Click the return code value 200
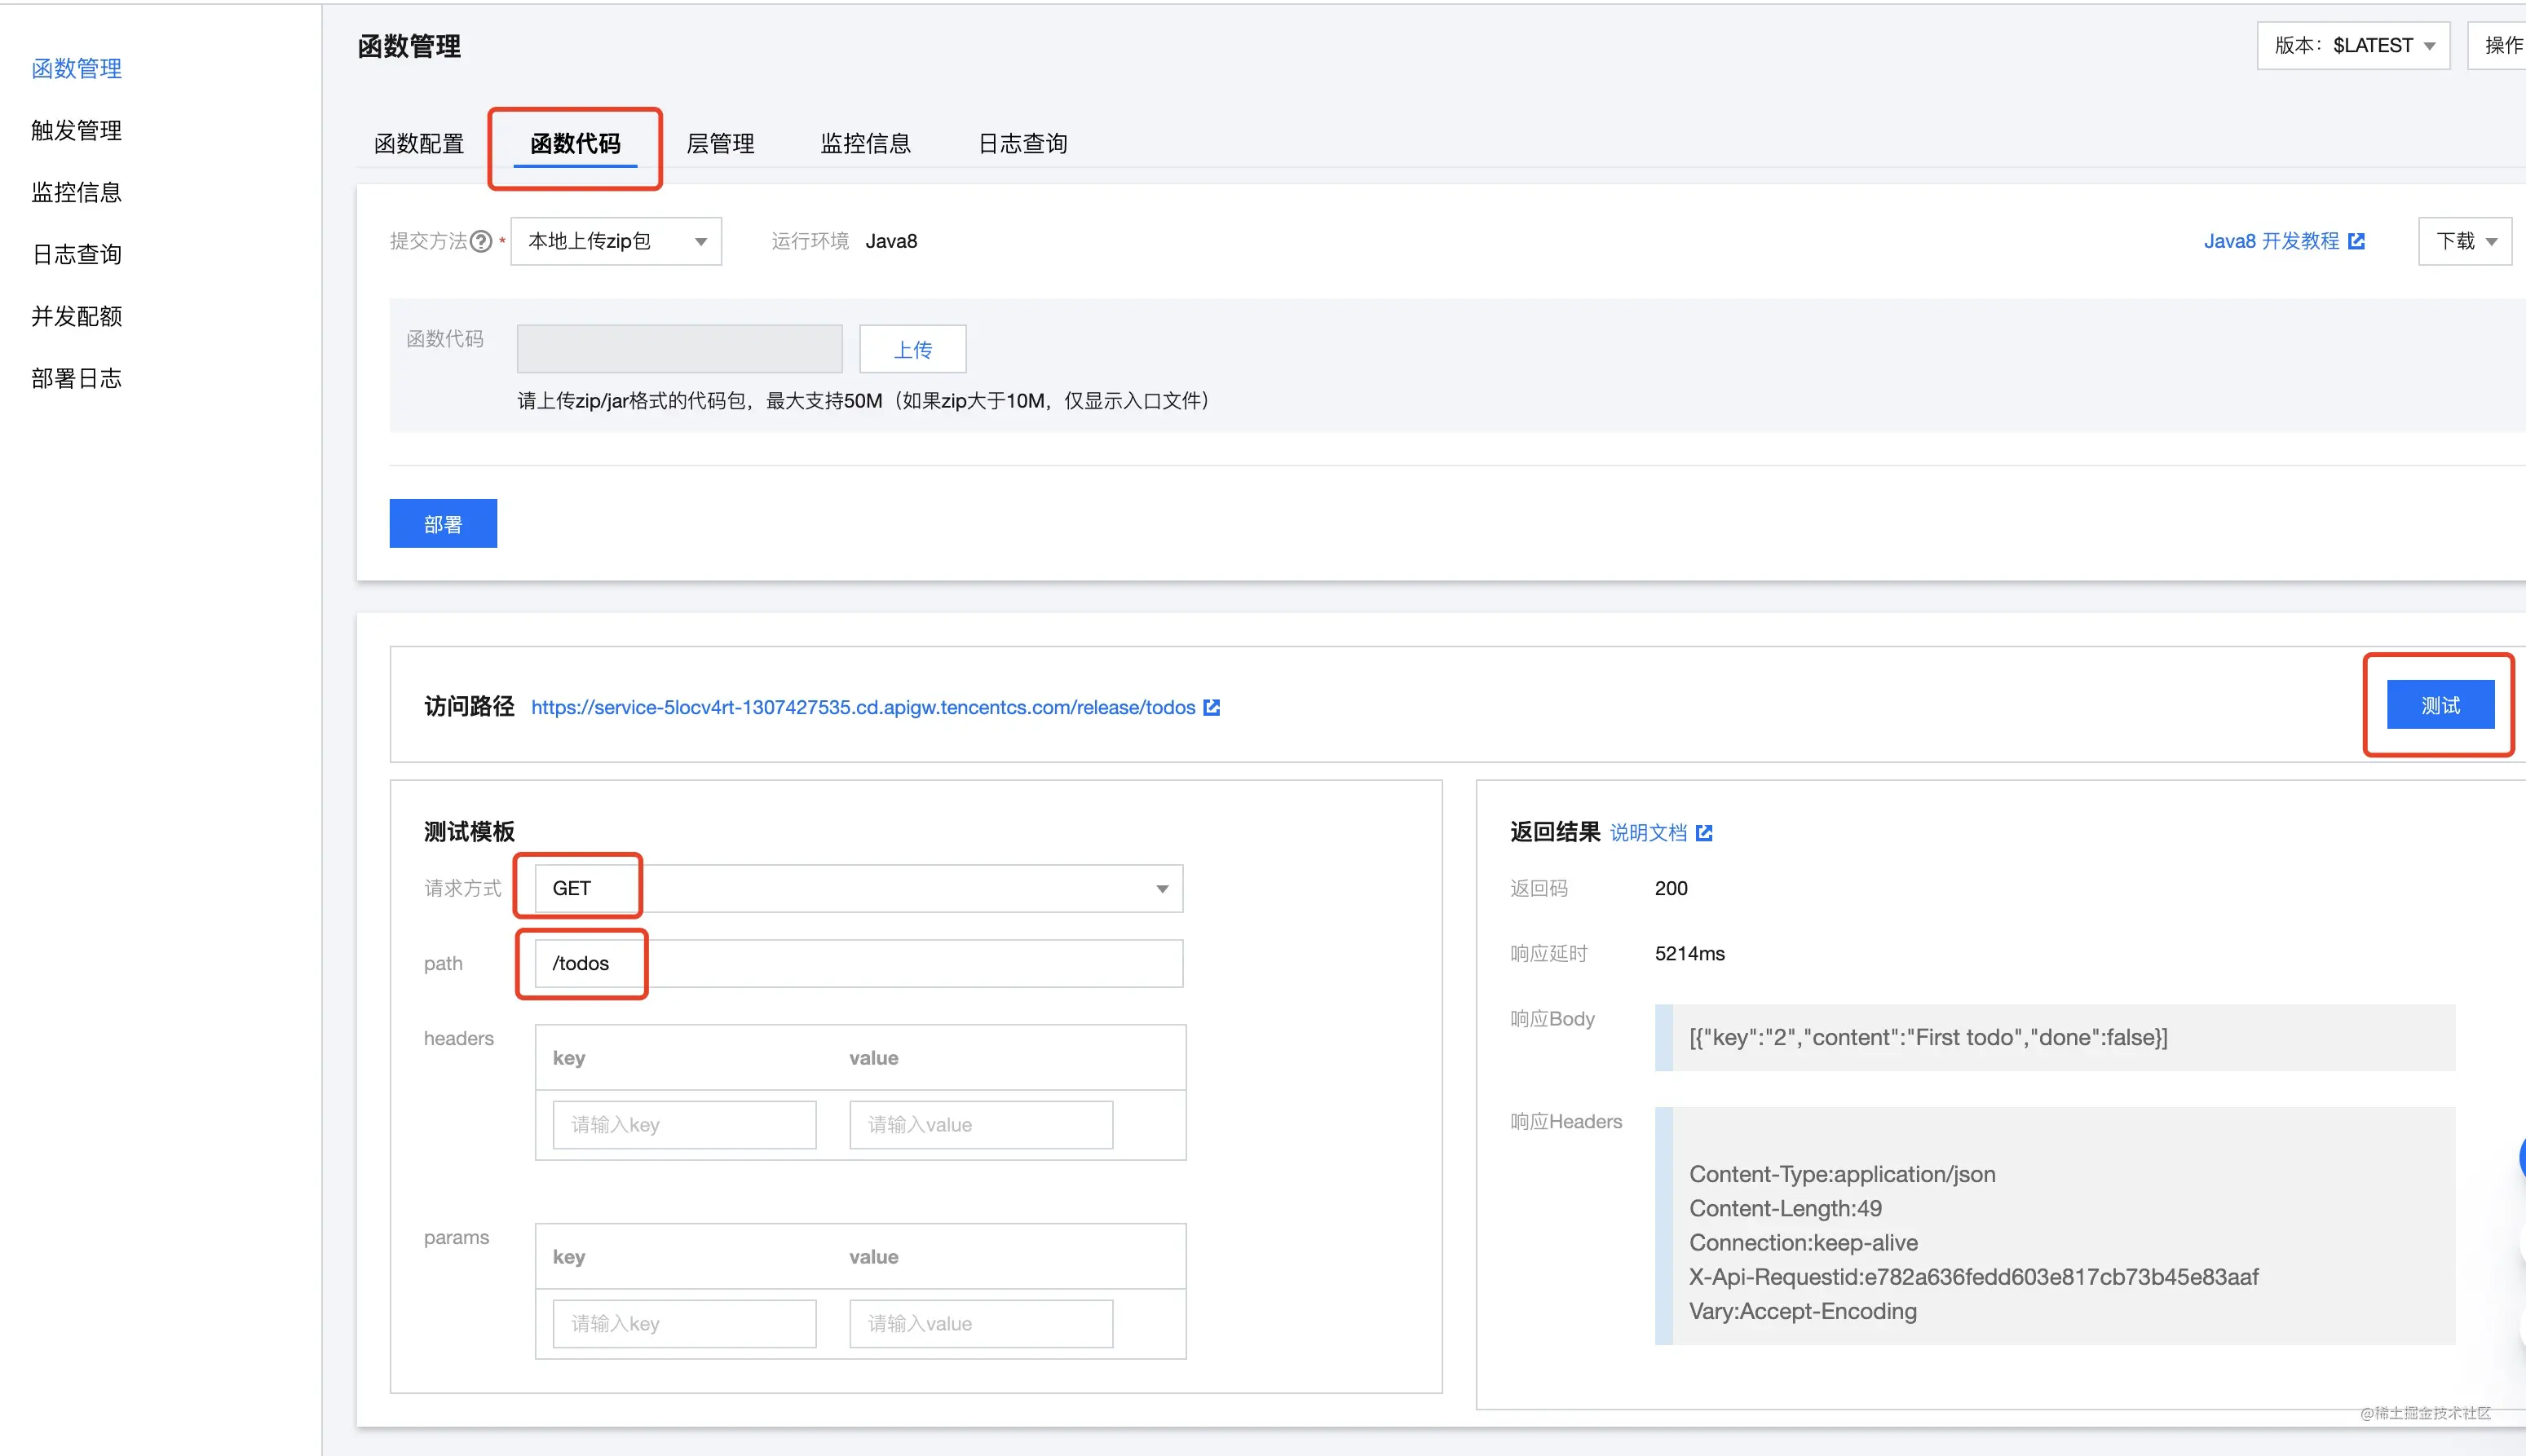 1671,888
